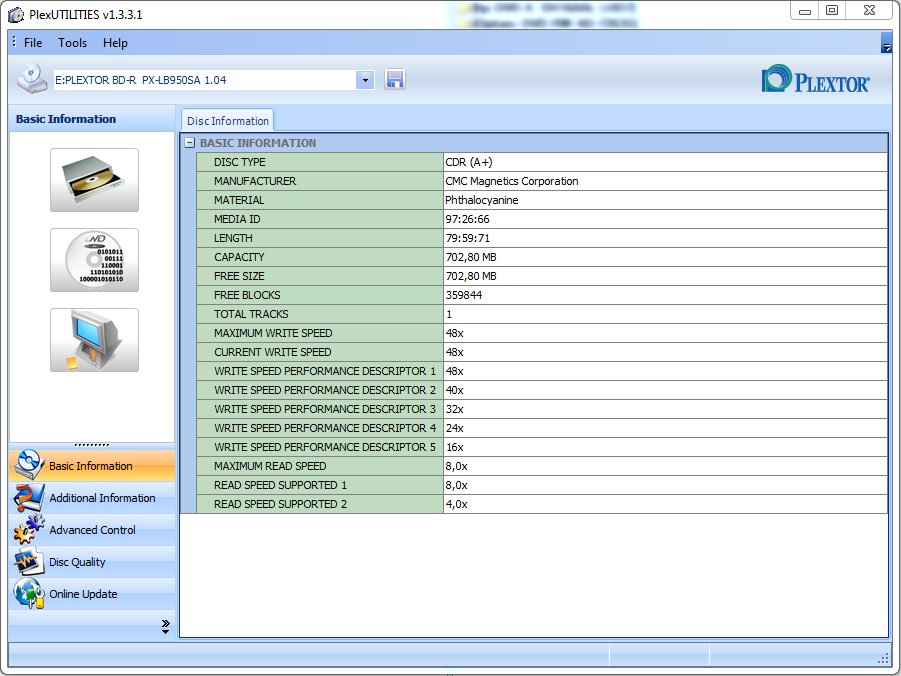Viewport: 901px width, 676px height.
Task: Click the Online Update globe icon
Action: (x=28, y=593)
